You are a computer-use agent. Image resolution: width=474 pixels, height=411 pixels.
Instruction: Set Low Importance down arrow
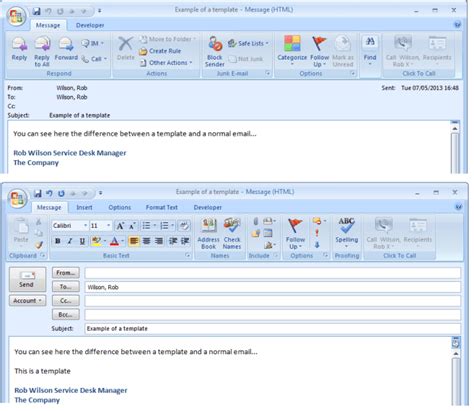(x=317, y=245)
